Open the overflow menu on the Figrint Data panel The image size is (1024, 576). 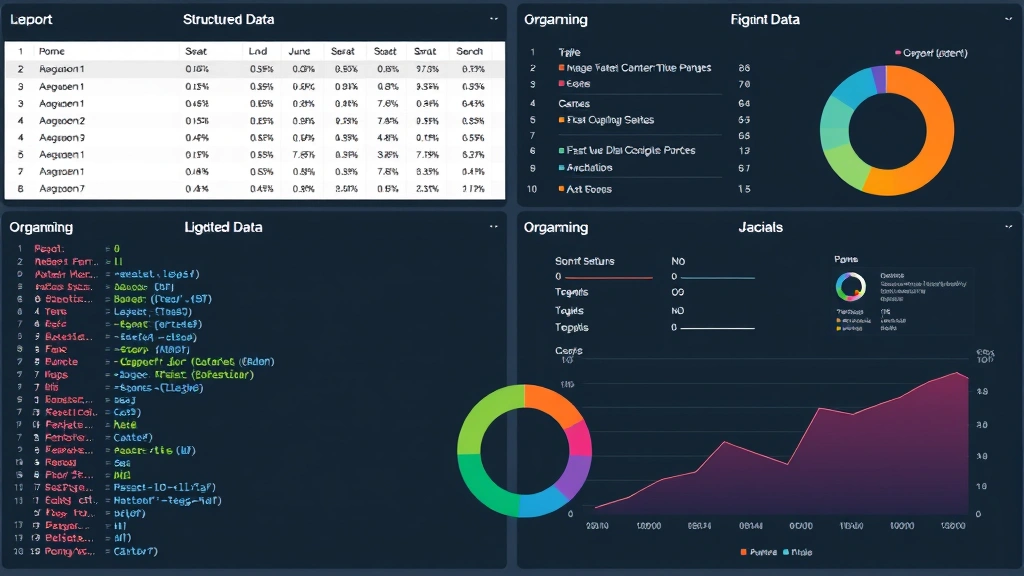click(1008, 18)
